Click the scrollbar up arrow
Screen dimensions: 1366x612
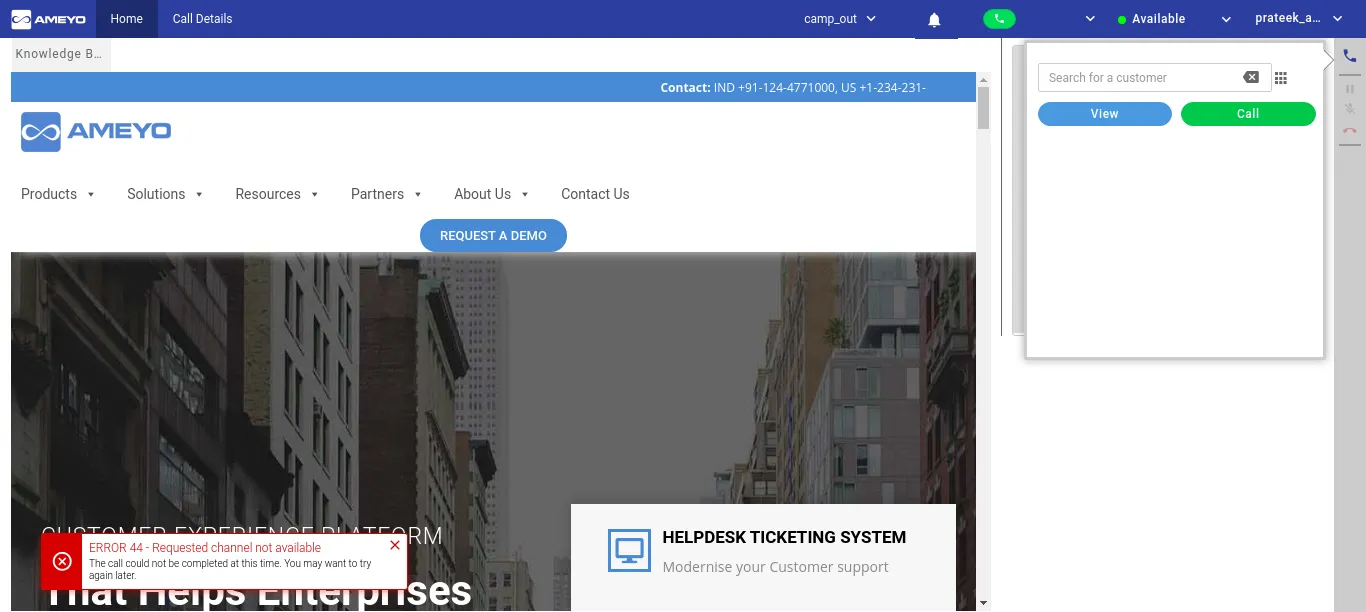click(983, 80)
